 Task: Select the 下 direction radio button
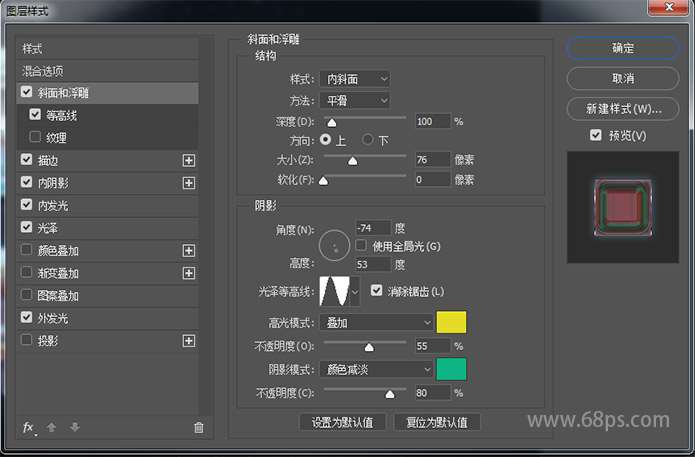click(368, 140)
